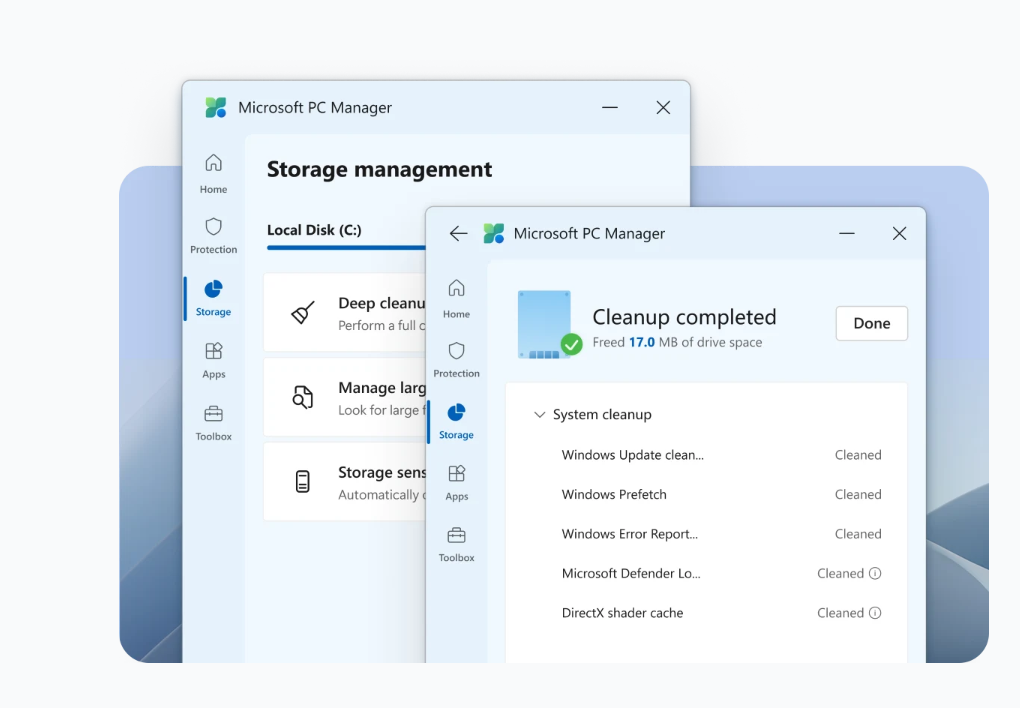Click the Microsoft Defender Lo... row label

(631, 573)
